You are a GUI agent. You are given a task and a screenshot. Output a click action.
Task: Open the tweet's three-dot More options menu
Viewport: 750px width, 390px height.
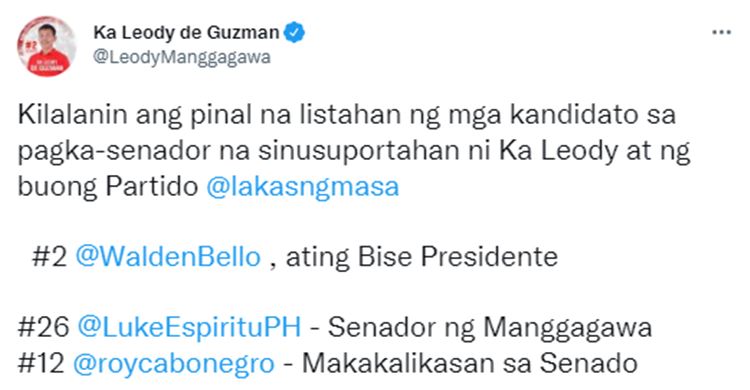click(x=721, y=33)
